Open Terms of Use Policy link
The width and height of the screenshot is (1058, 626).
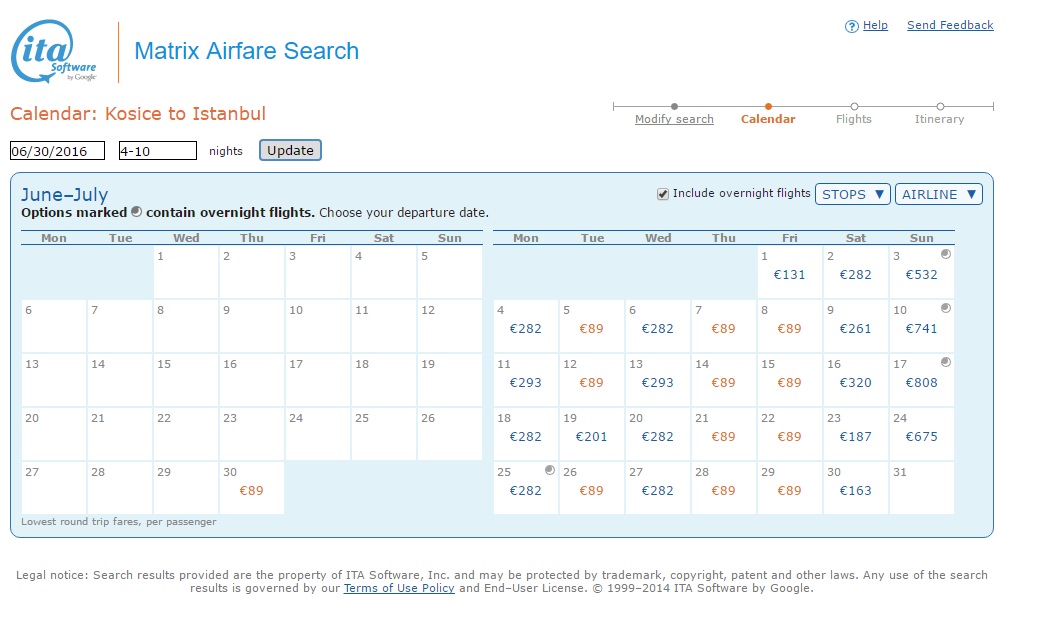(399, 588)
